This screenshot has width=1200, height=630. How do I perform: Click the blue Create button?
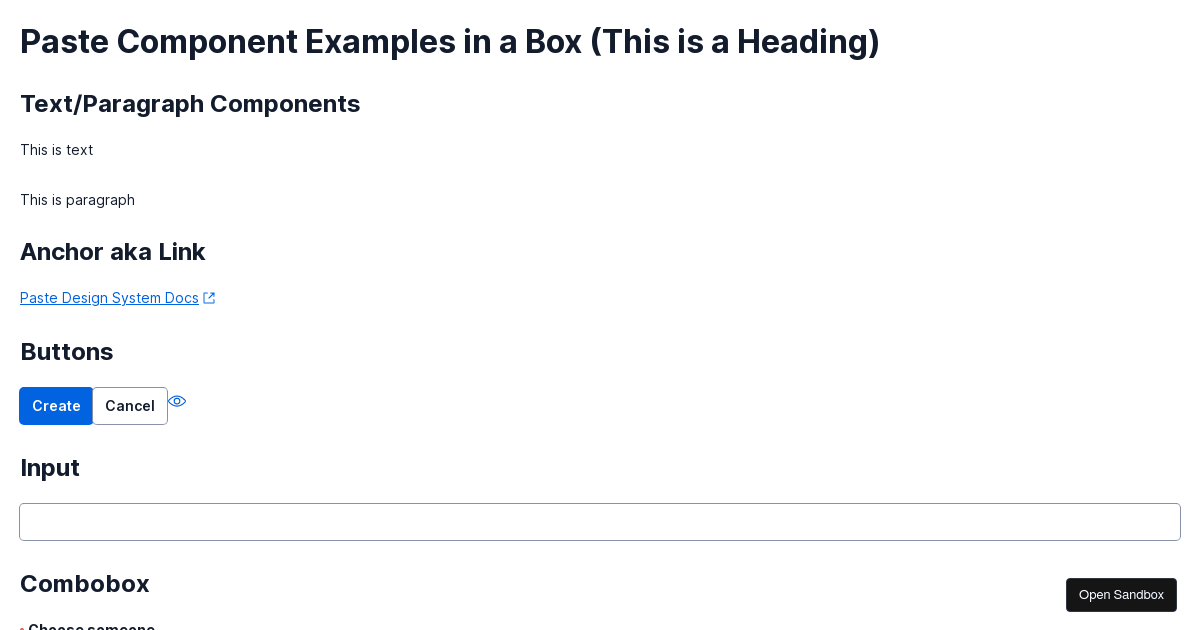point(56,406)
